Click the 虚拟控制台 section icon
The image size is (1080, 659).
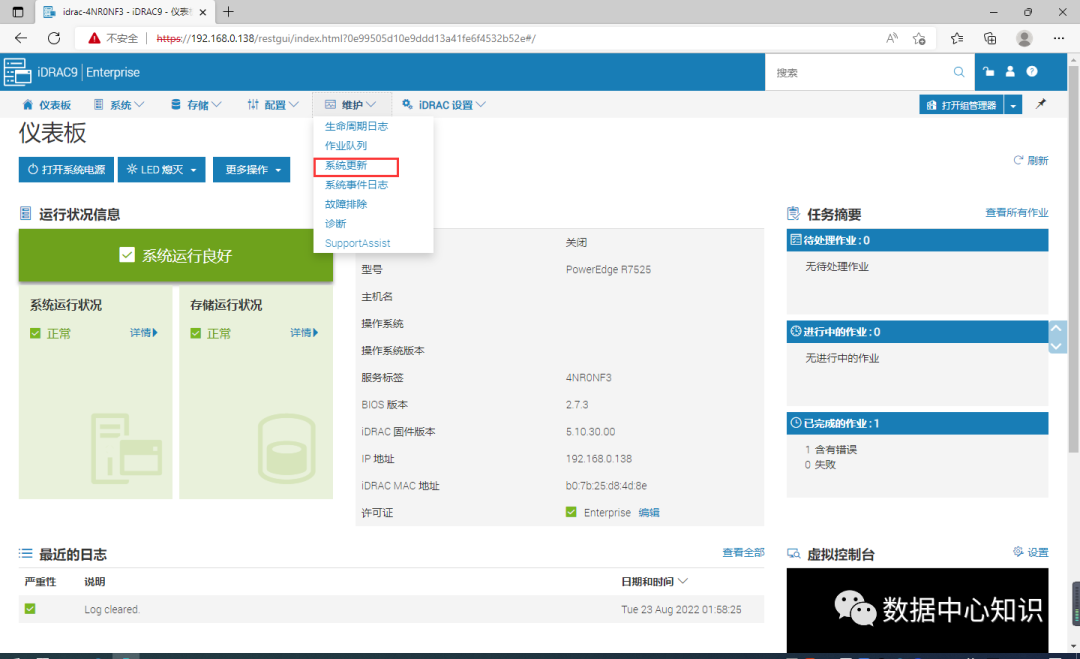click(x=793, y=554)
